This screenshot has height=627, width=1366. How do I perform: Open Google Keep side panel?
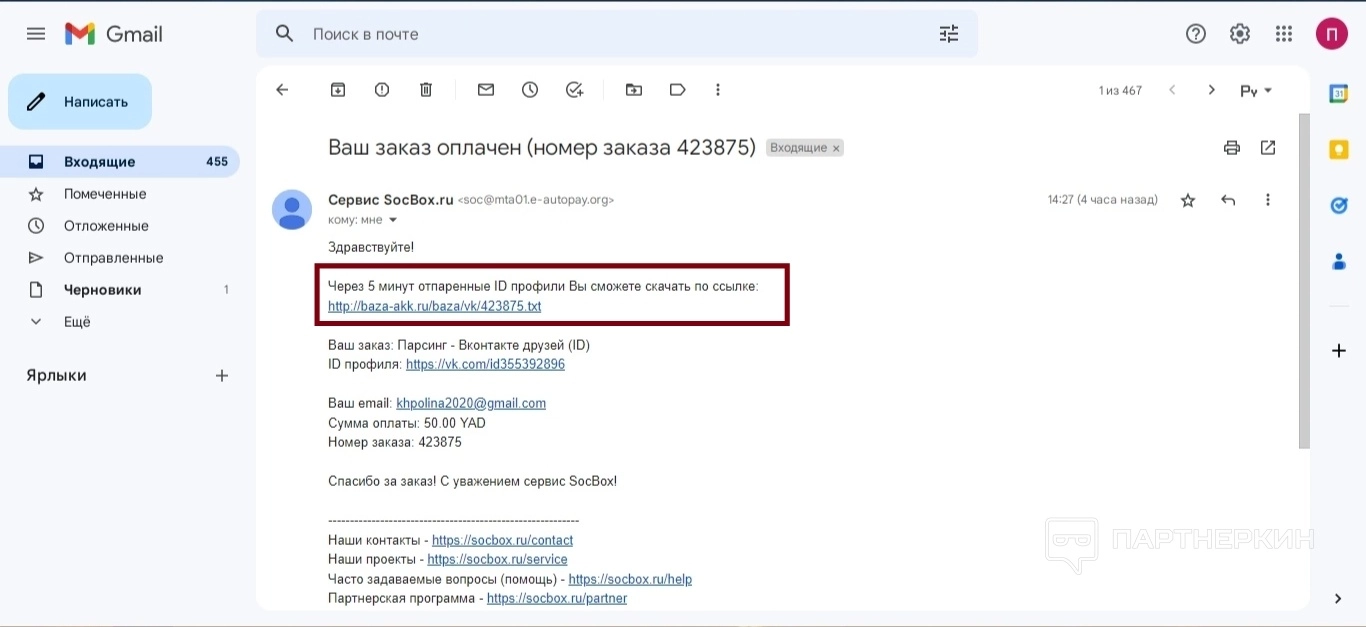click(1339, 150)
